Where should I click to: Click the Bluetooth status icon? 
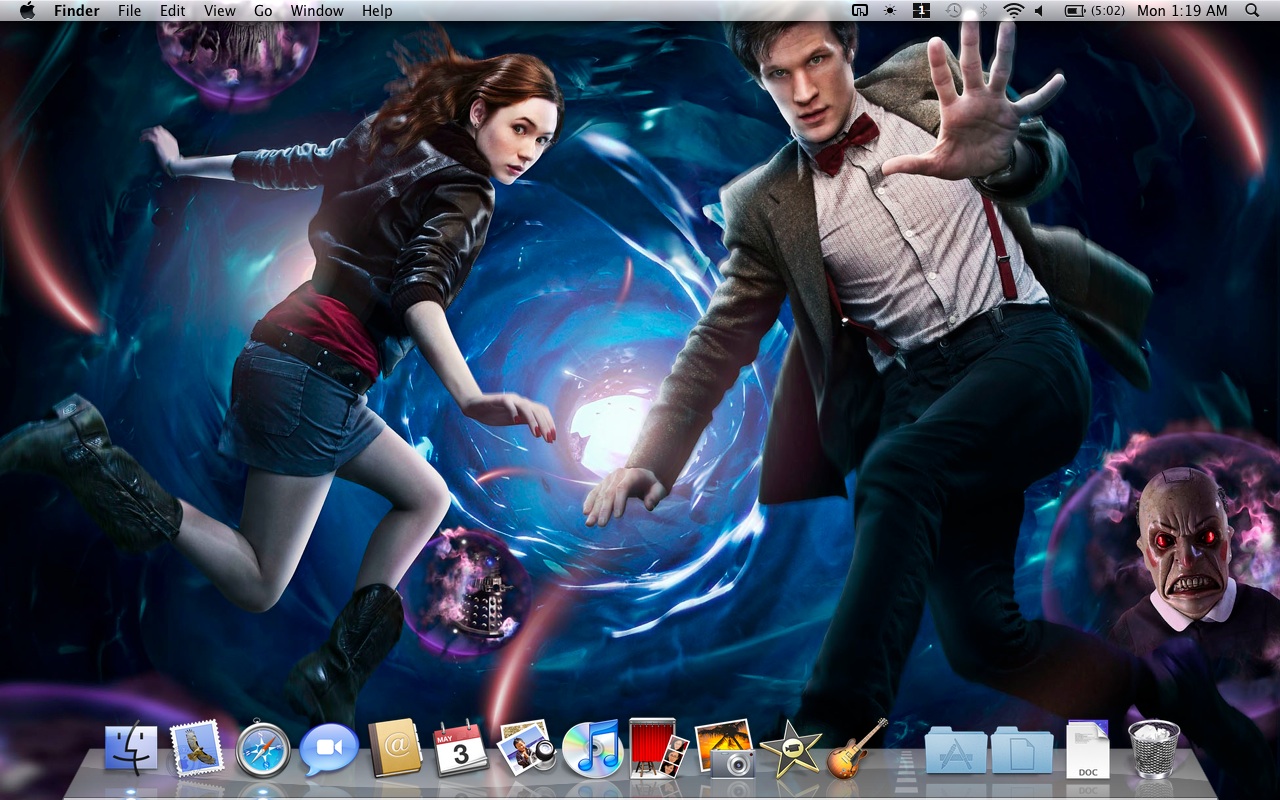(x=982, y=10)
